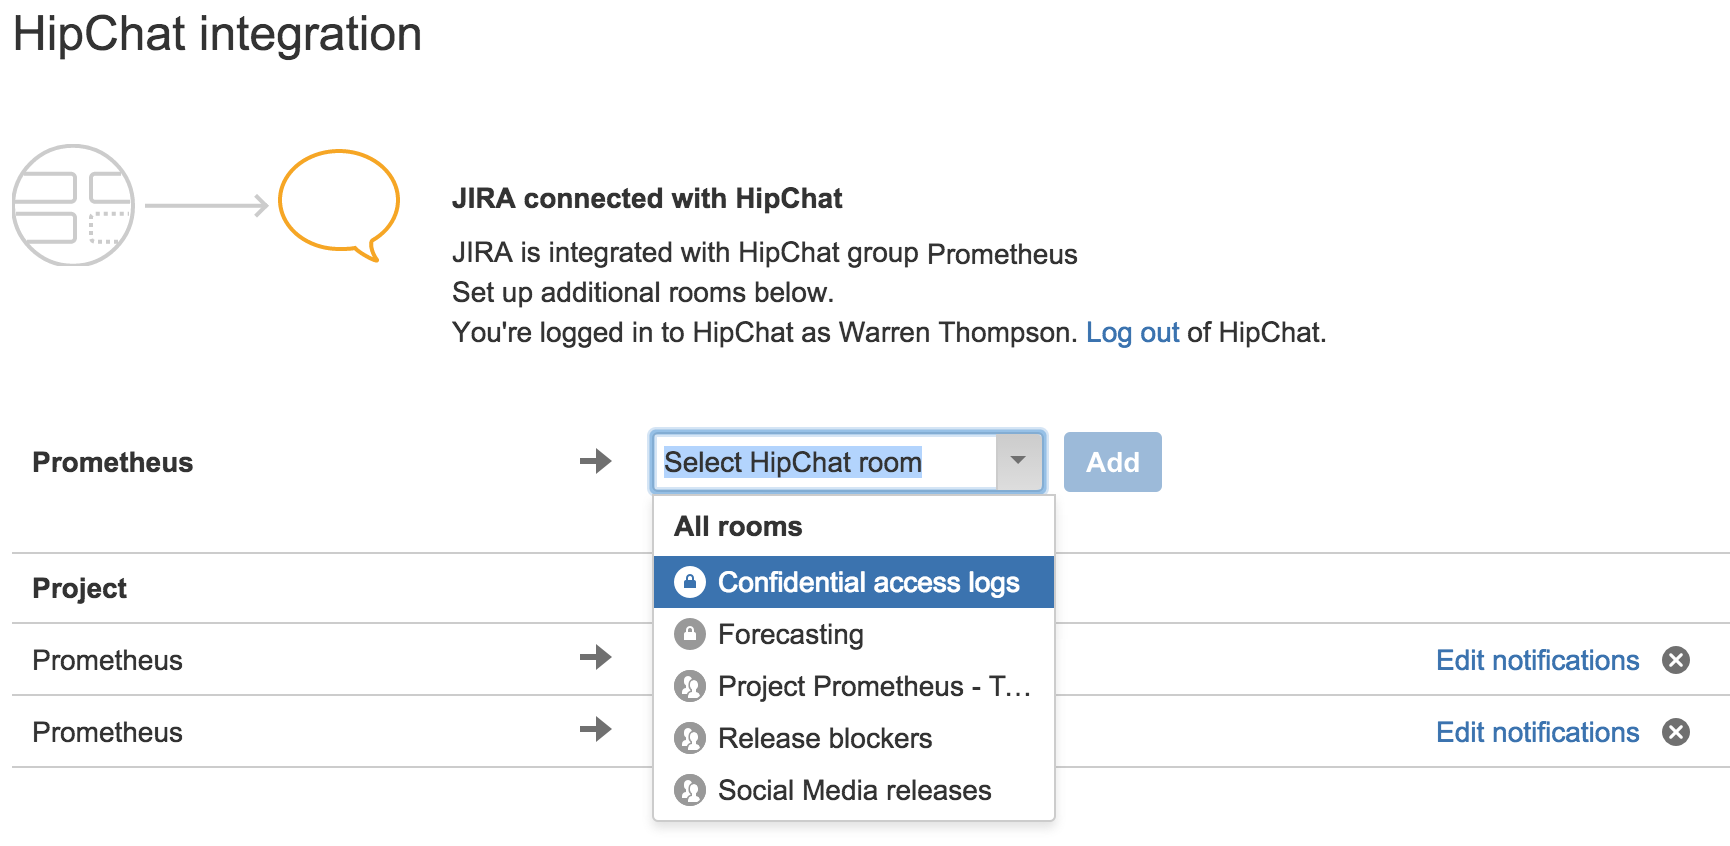Click lock icon beside Forecasting
The height and width of the screenshot is (846, 1730).
[690, 634]
